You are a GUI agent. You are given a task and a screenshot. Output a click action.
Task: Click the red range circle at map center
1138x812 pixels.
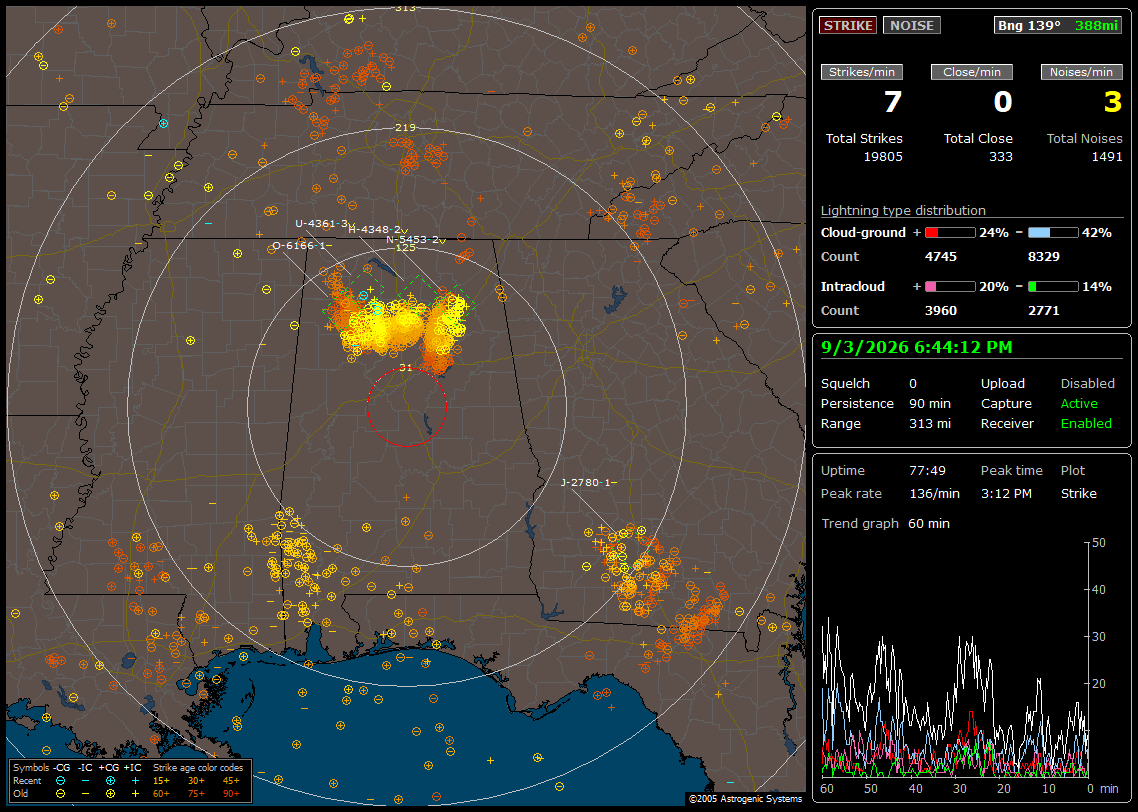[x=406, y=407]
